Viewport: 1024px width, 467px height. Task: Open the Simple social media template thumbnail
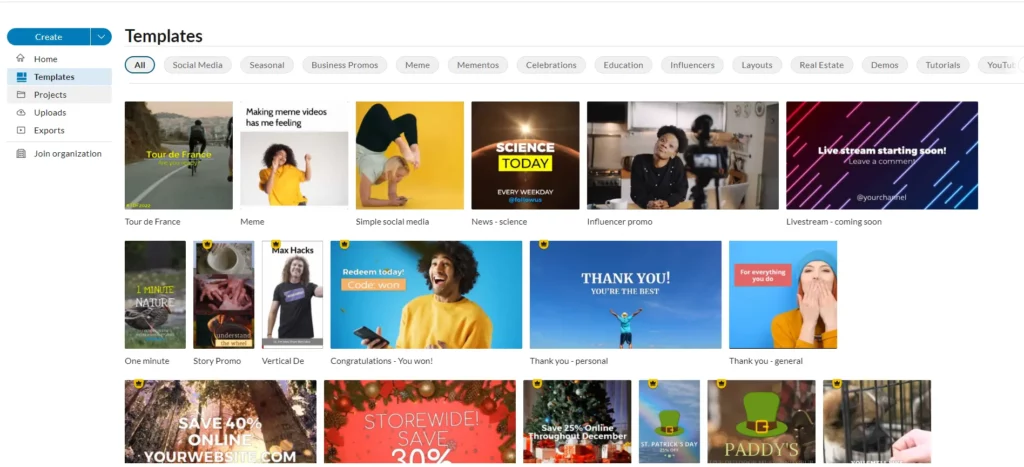409,155
